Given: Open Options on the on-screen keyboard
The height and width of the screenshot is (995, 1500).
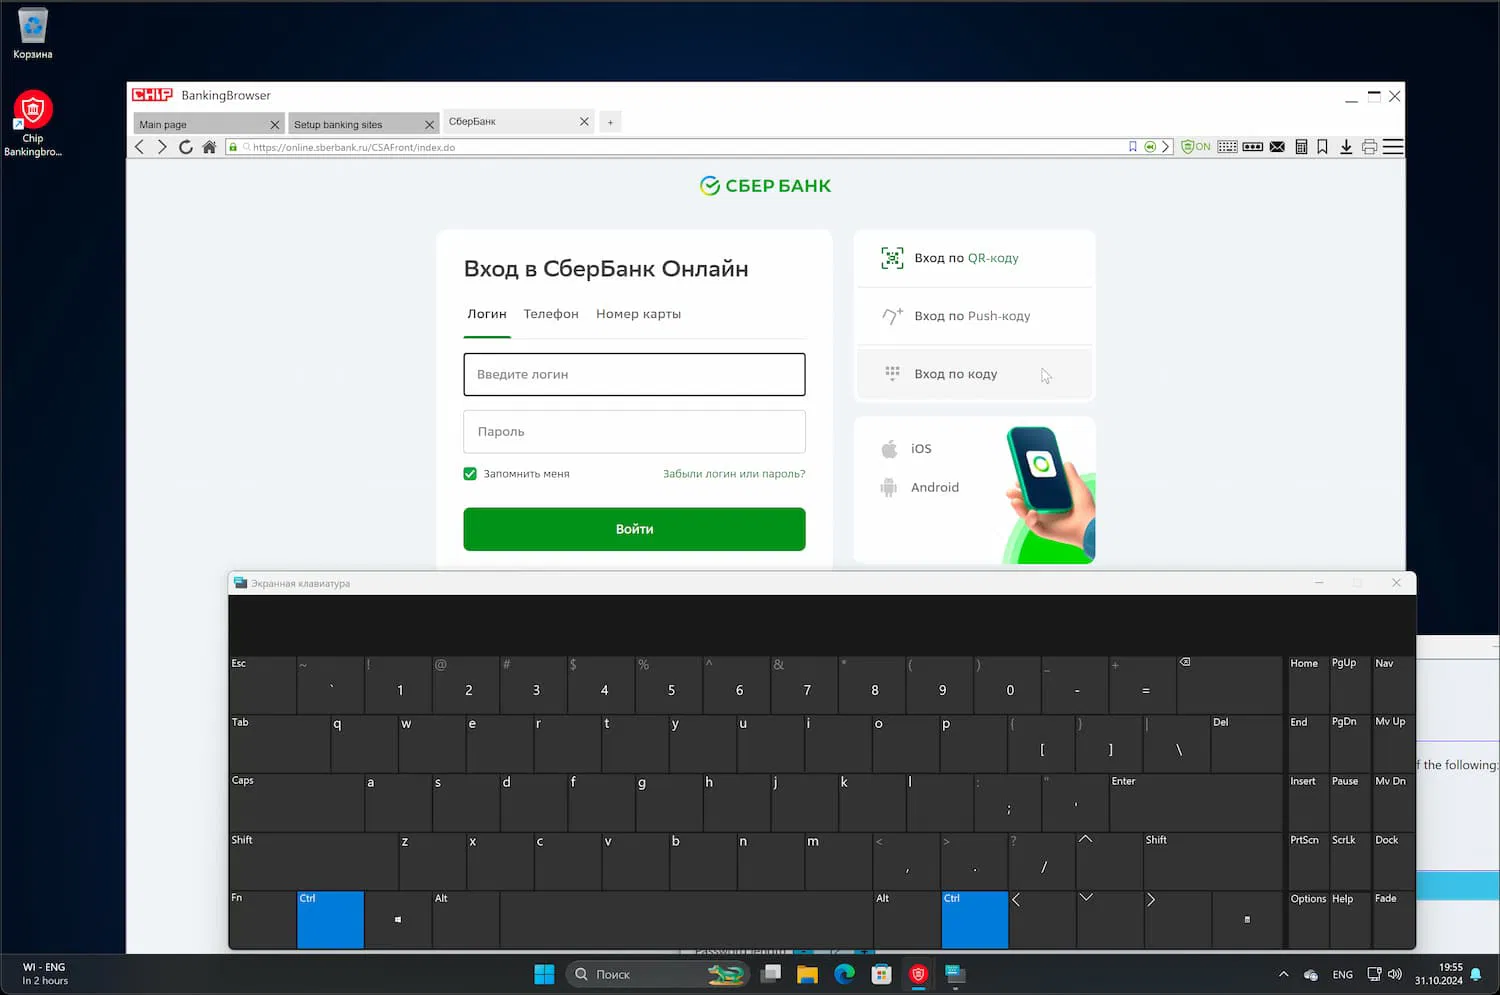Looking at the screenshot, I should coord(1308,919).
